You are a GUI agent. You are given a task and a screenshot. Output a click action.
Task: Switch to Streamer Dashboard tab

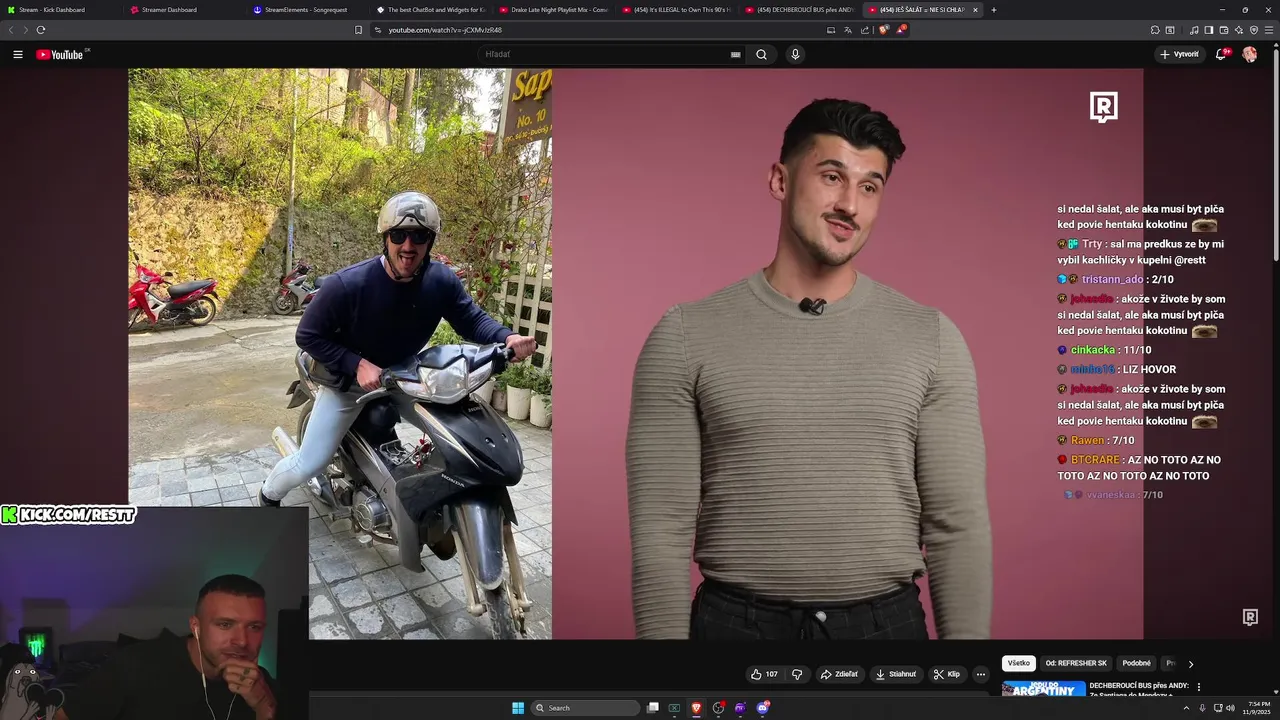(185, 10)
